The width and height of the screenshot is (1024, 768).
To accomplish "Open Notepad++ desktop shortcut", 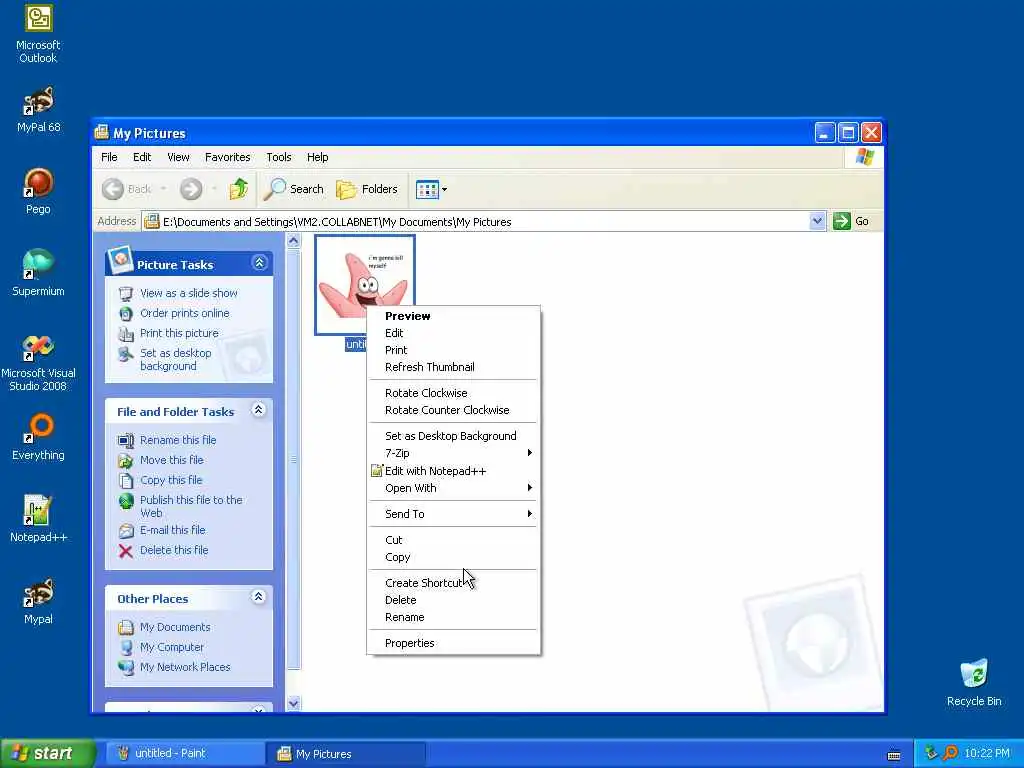I will point(38,520).
